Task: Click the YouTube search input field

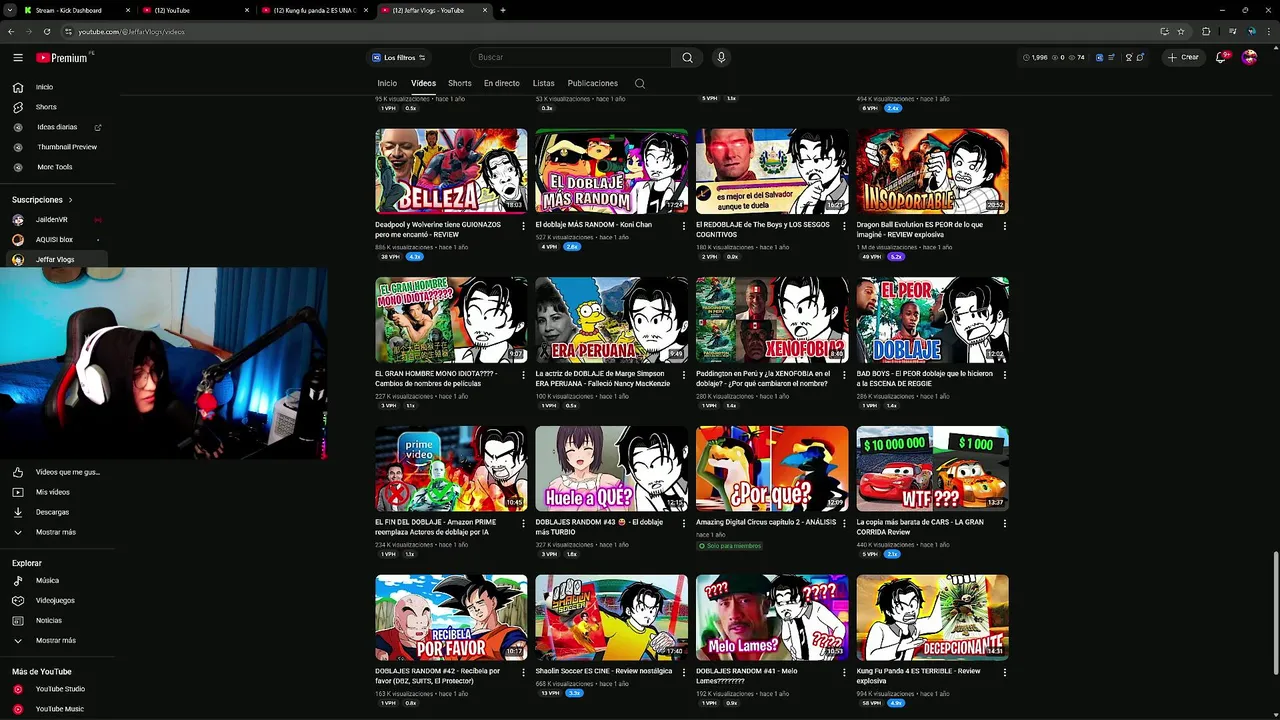Action: point(570,58)
